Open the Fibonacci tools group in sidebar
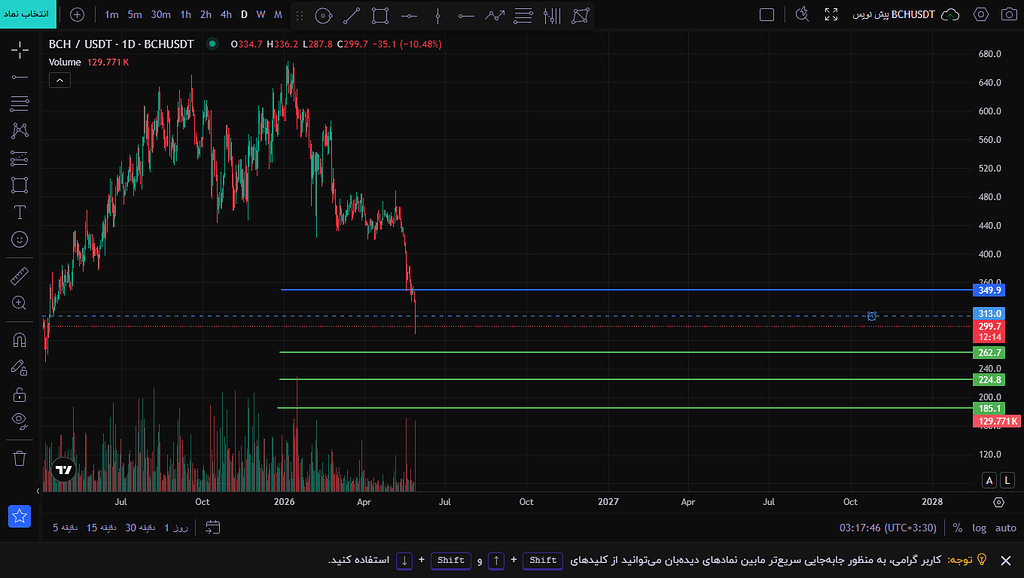 point(20,103)
